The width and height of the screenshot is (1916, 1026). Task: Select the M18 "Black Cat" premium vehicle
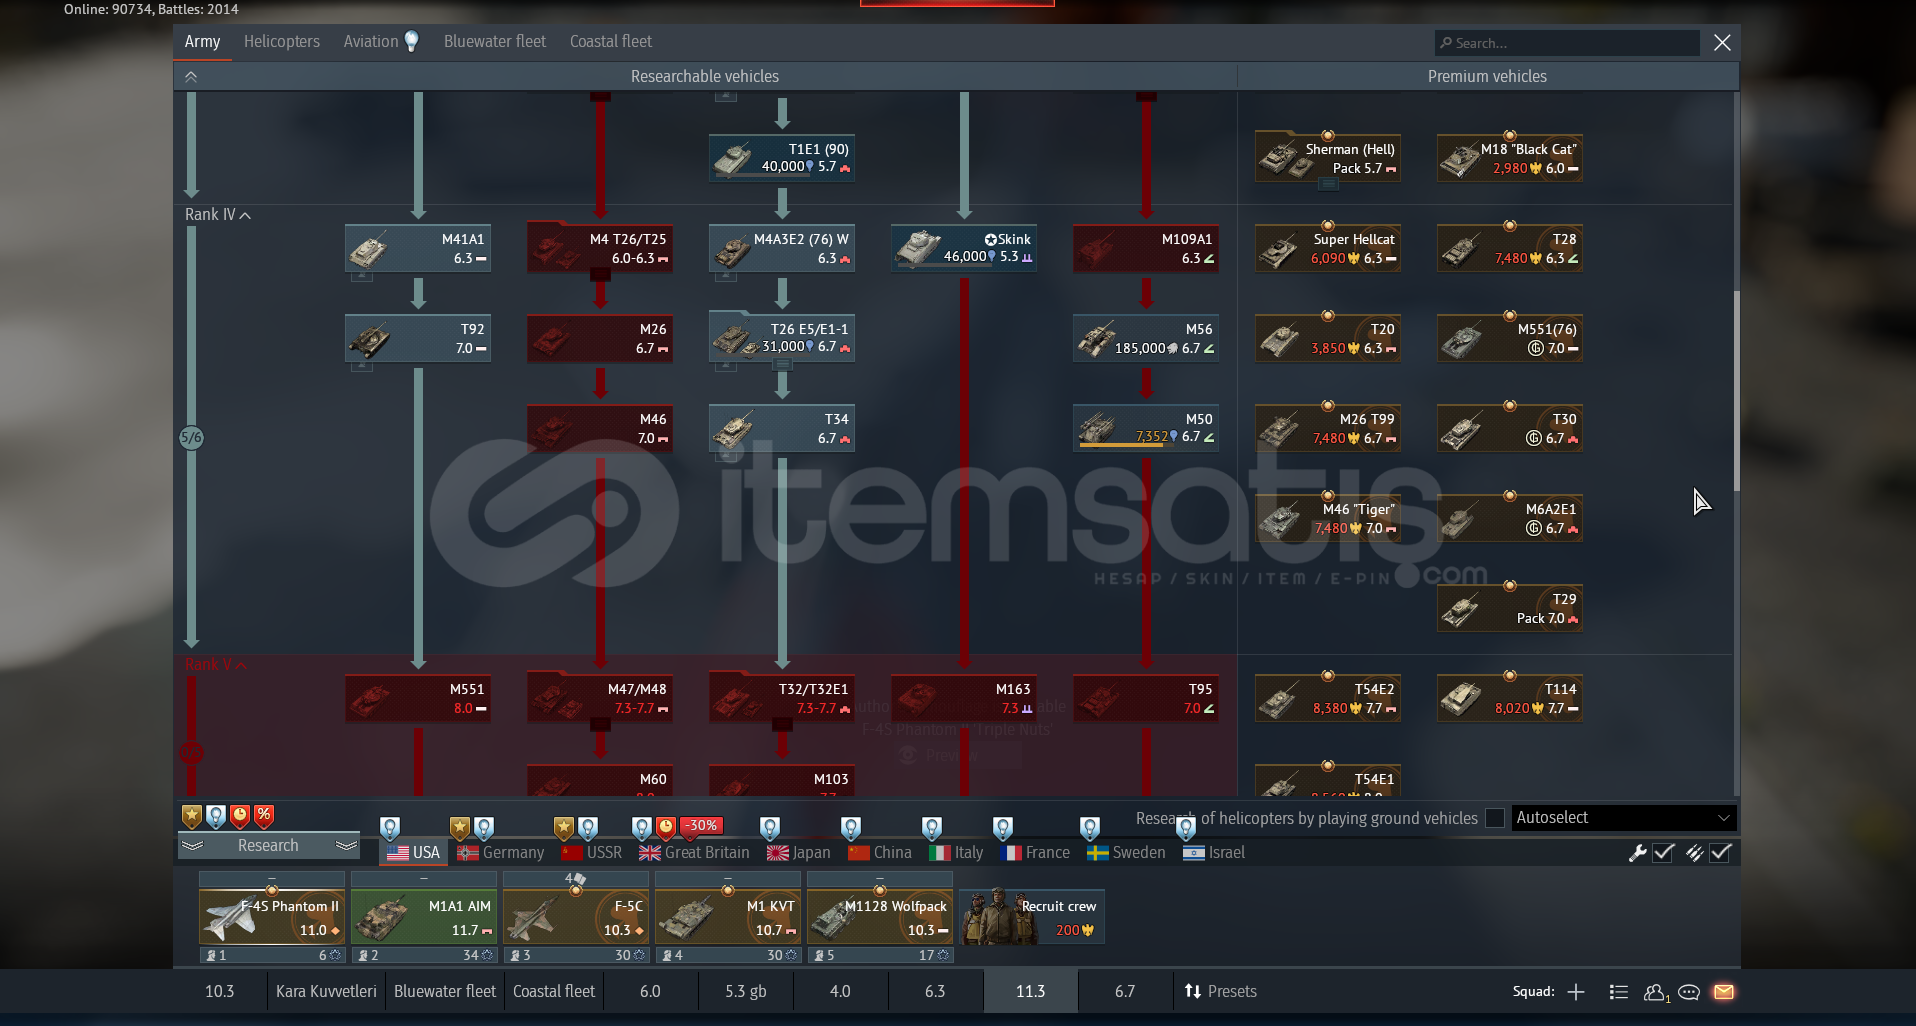click(1509, 158)
